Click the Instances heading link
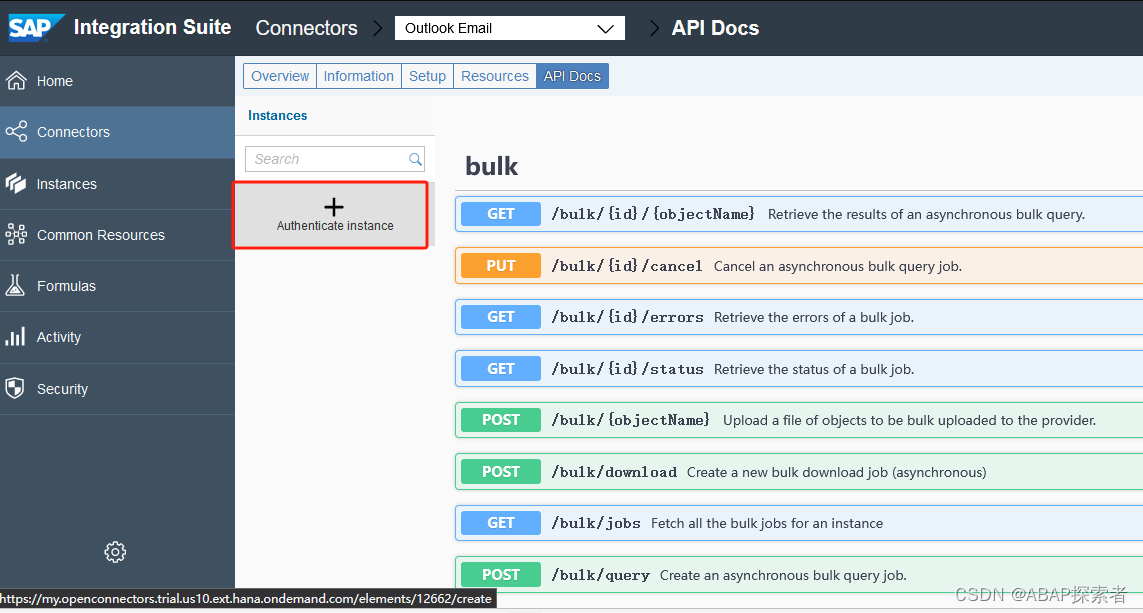This screenshot has width=1143, height=613. tap(278, 115)
